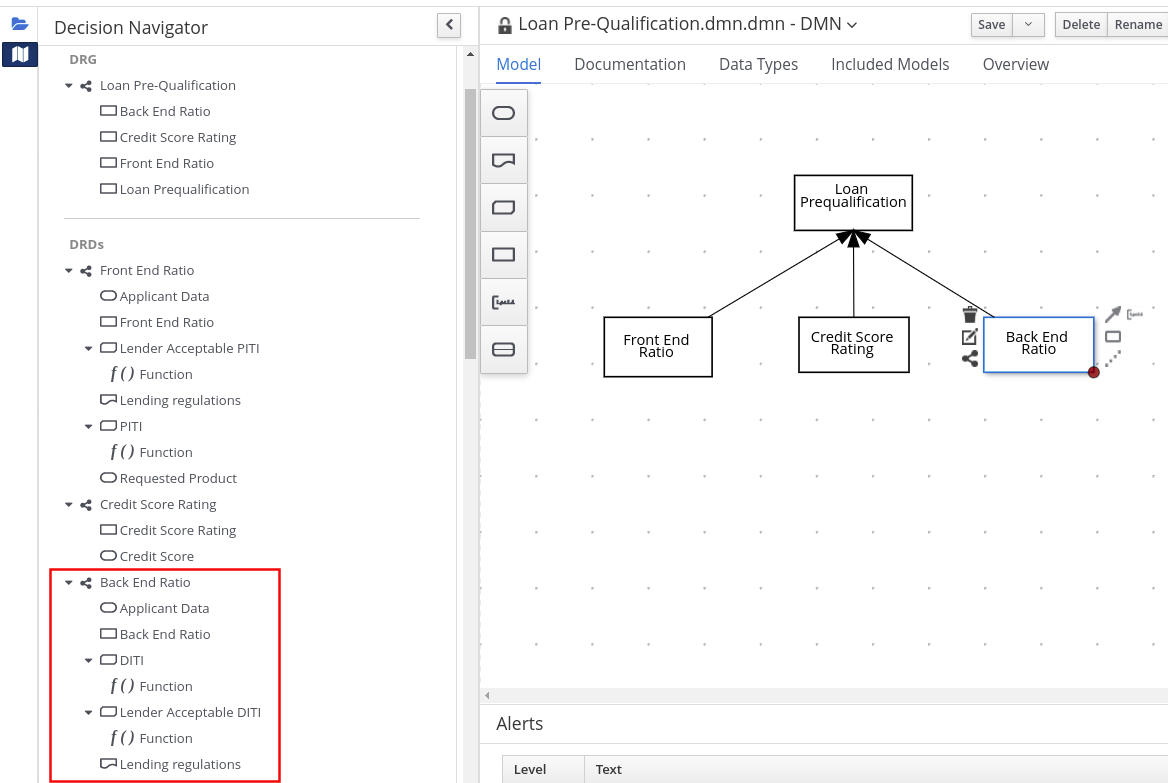
Task: Delete Back End Ratio node via trash icon
Action: (969, 315)
